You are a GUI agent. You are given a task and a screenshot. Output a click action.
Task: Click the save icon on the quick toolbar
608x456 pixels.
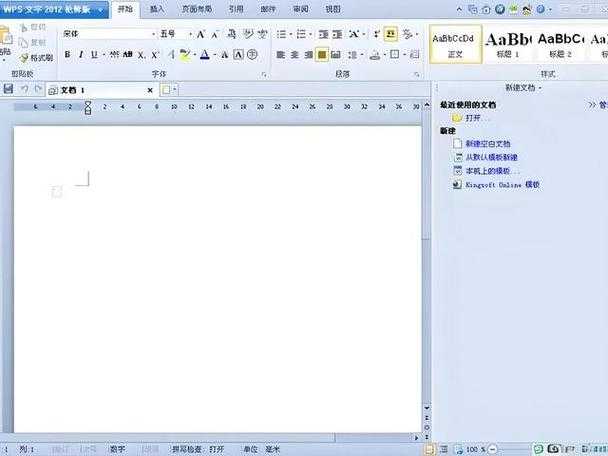click(x=8, y=90)
